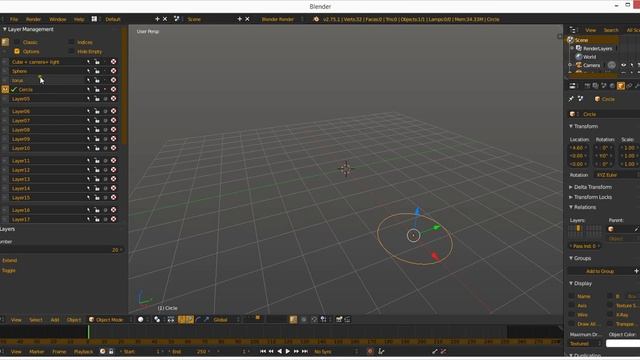Image resolution: width=640 pixels, height=360 pixels.
Task: Enable the Name display checkbox
Action: point(572,296)
